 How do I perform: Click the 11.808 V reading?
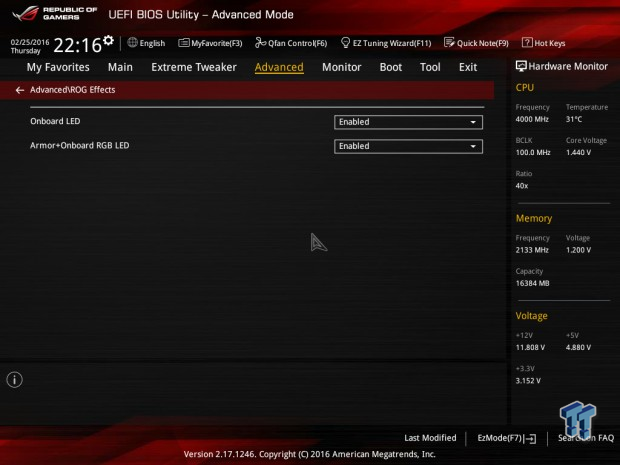tap(530, 347)
